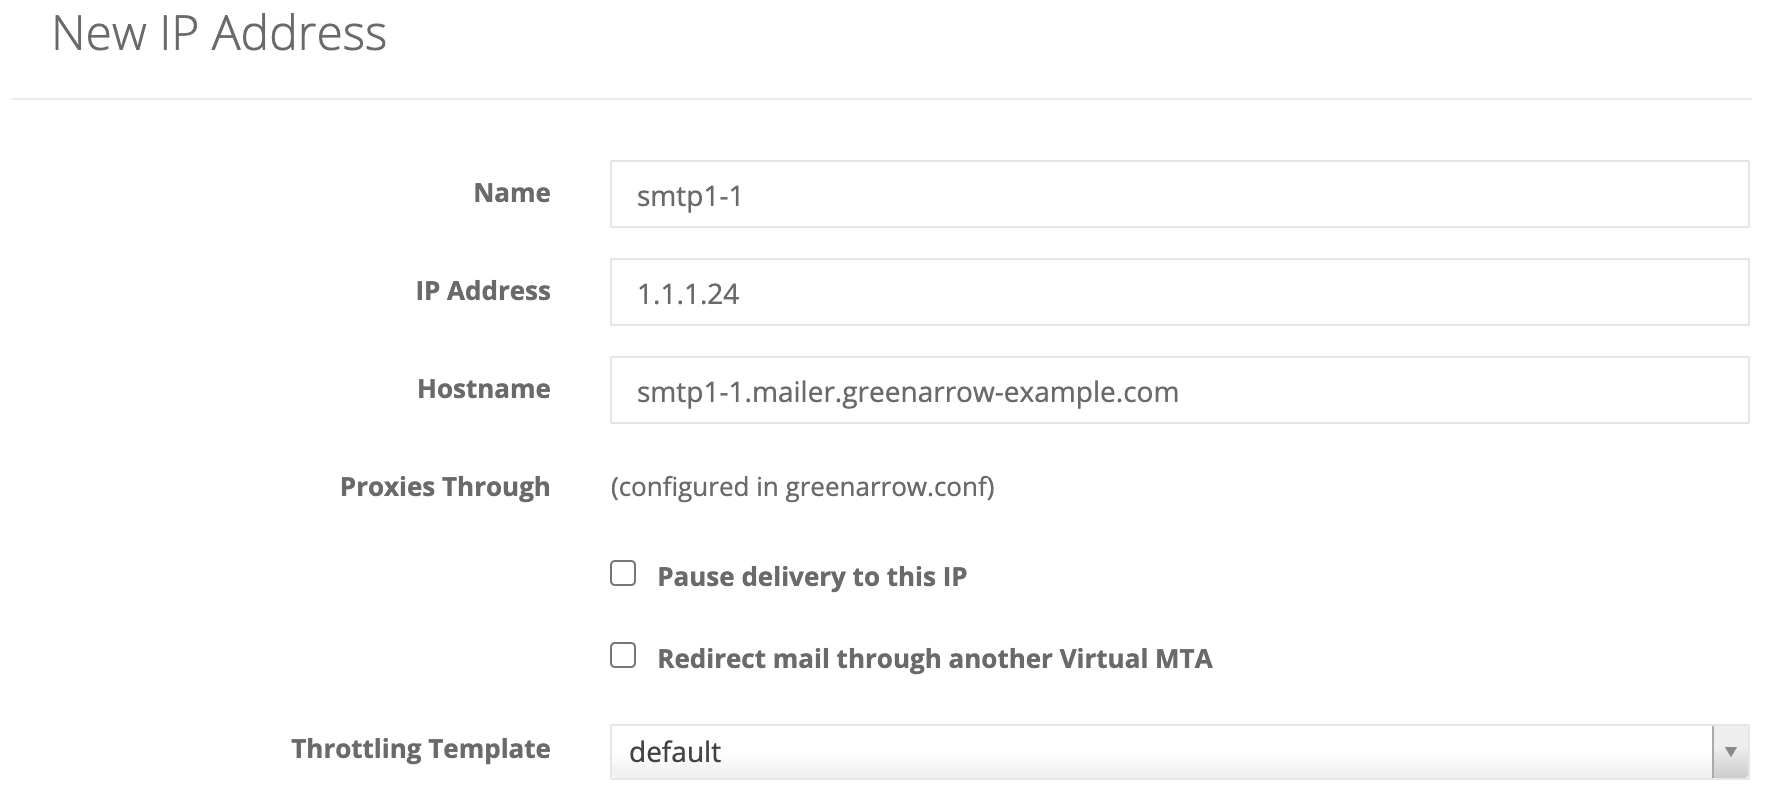Click 'Redirect mail through another Virtual MTA' text
Screen dimensions: 1776x800
tap(934, 659)
